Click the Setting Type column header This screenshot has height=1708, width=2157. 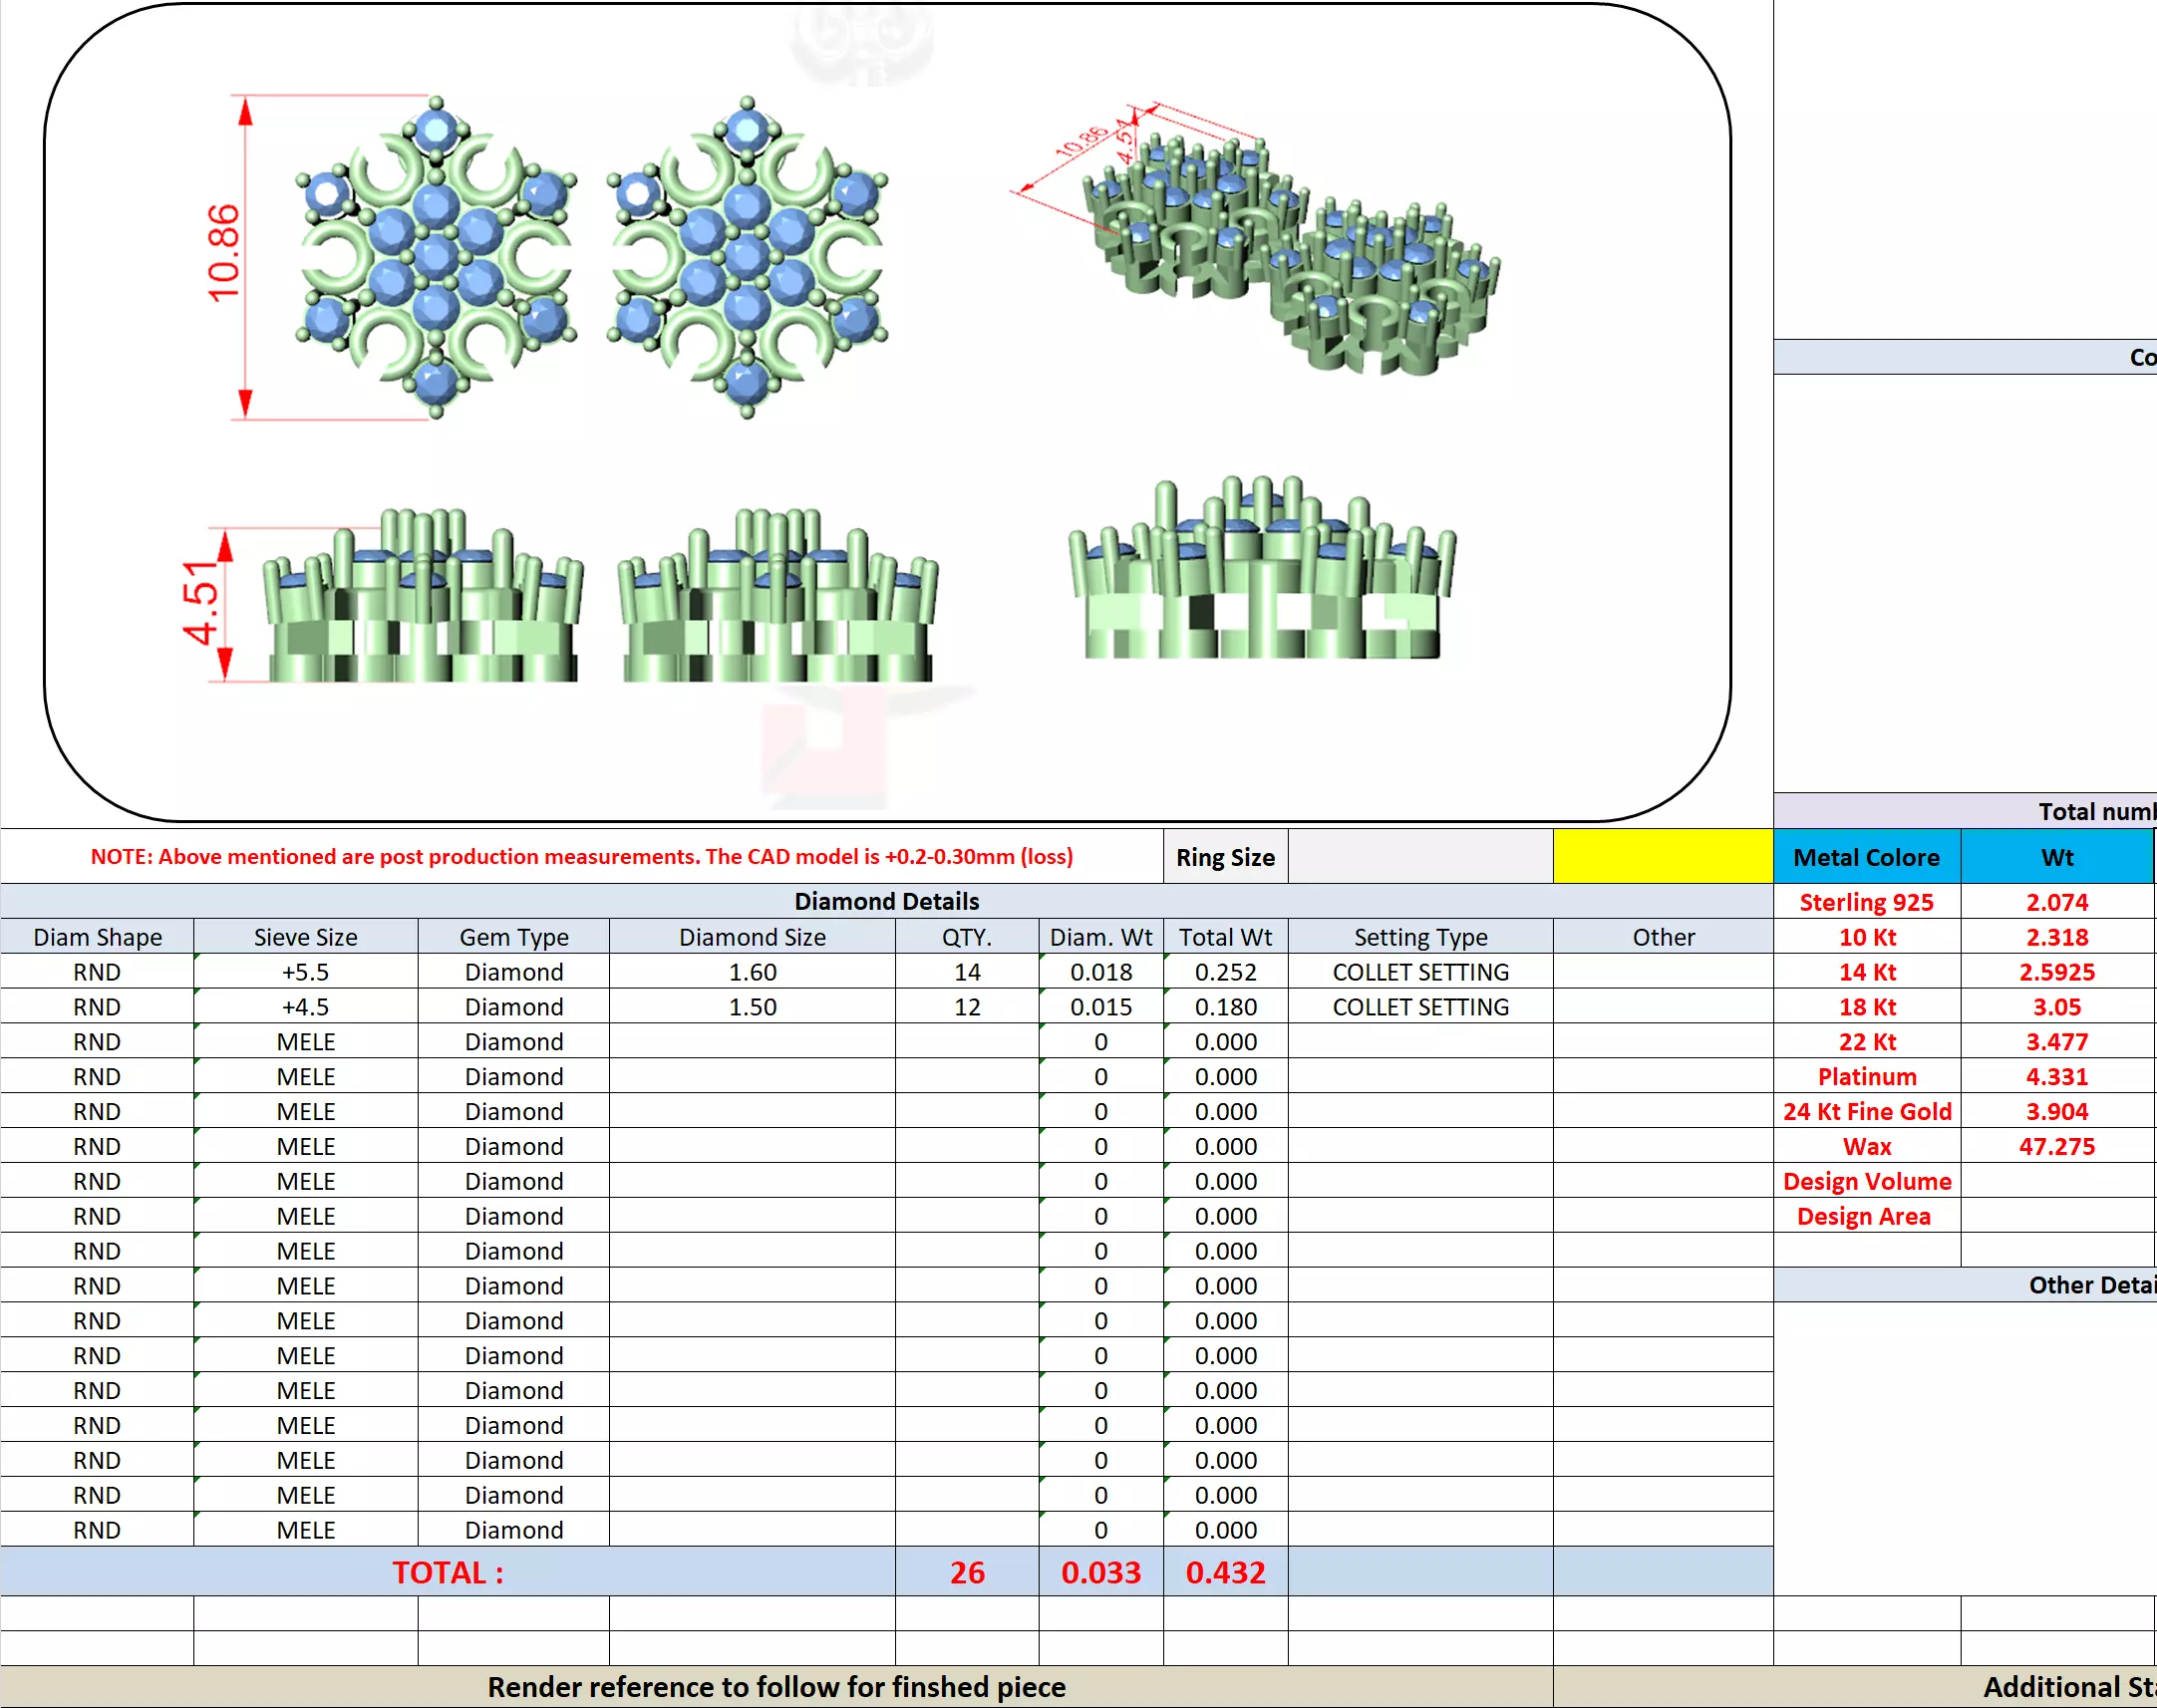(1420, 937)
